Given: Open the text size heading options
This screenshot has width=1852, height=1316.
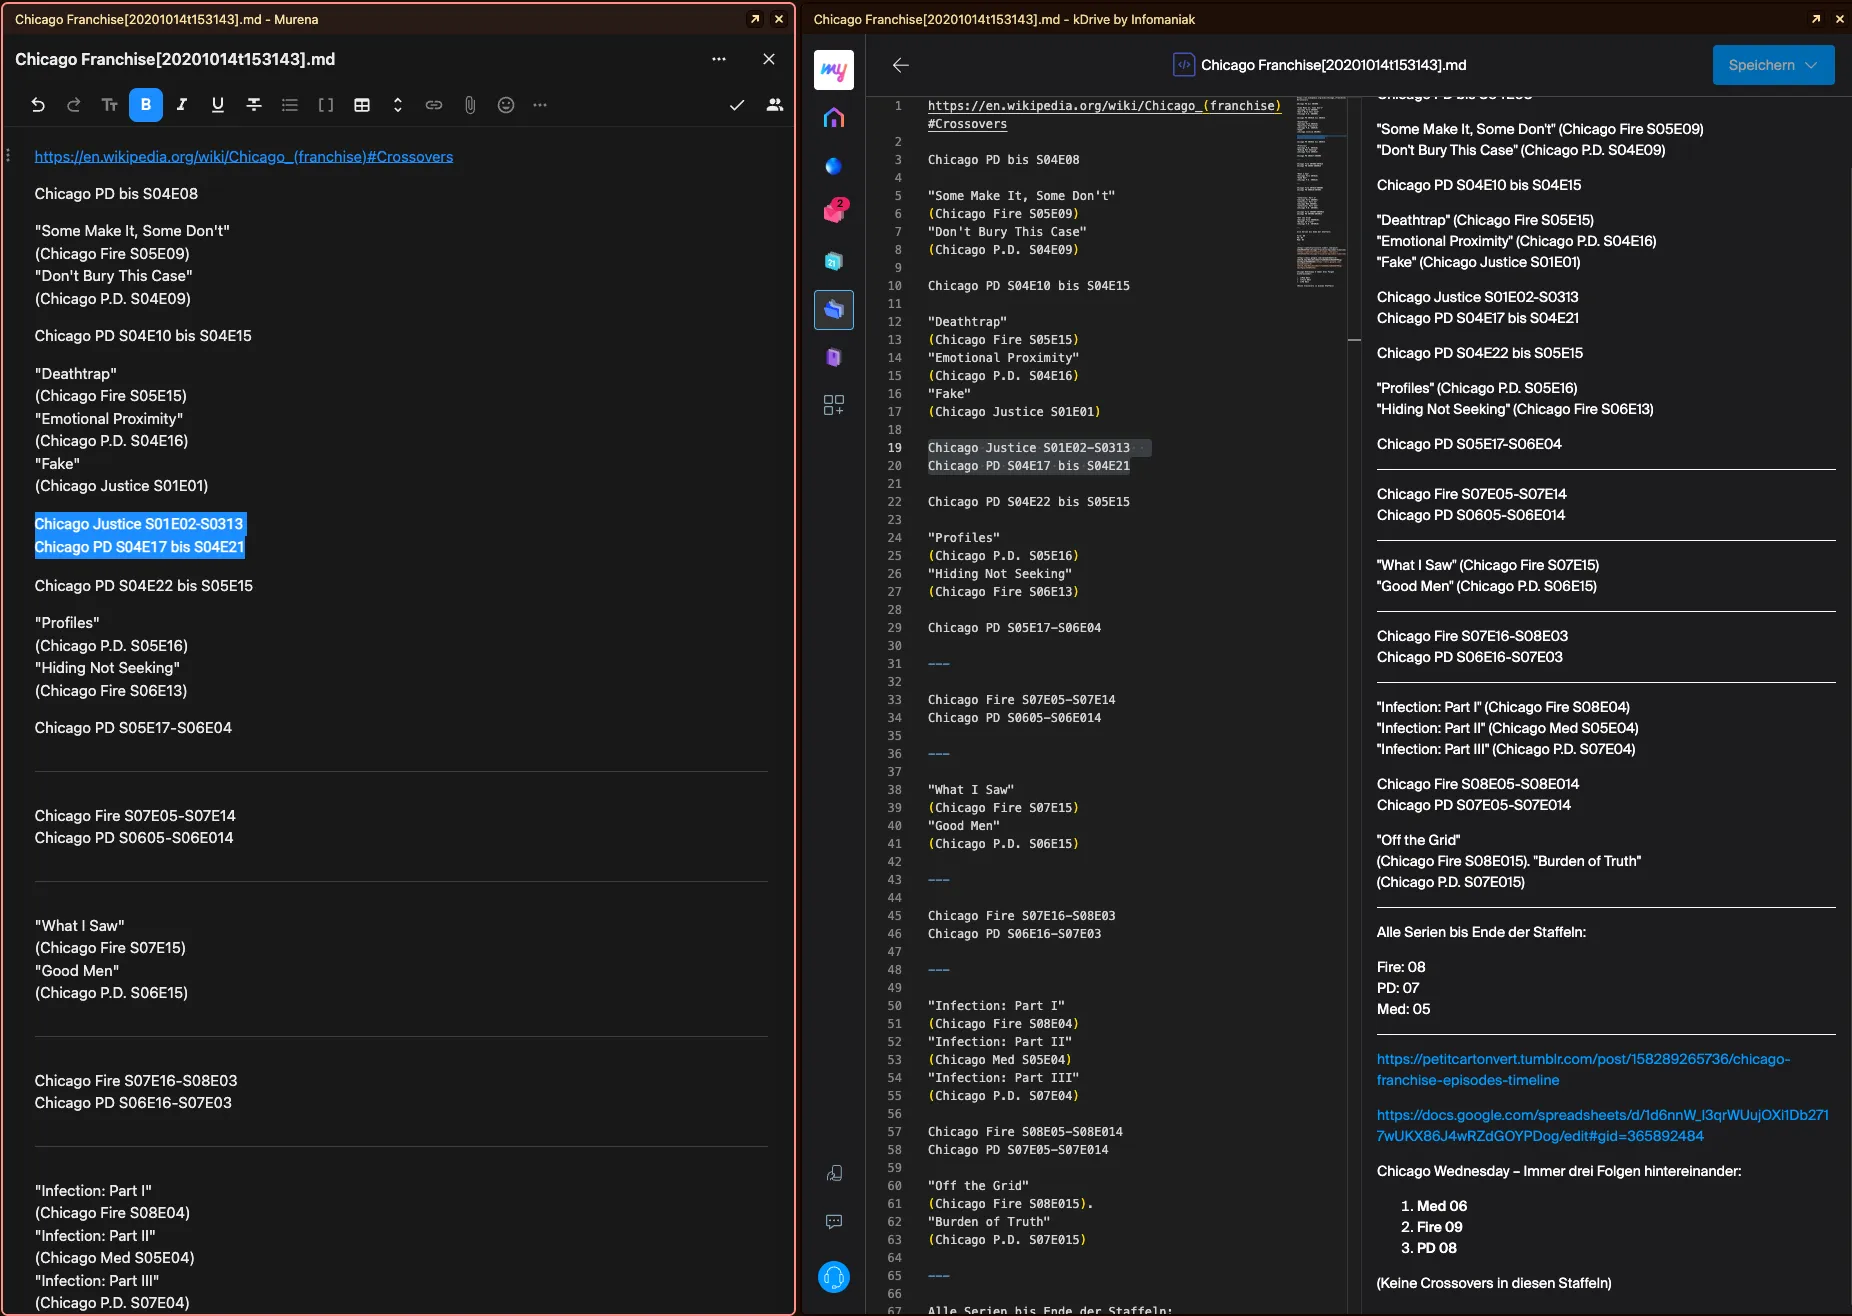Looking at the screenshot, I should click(110, 105).
